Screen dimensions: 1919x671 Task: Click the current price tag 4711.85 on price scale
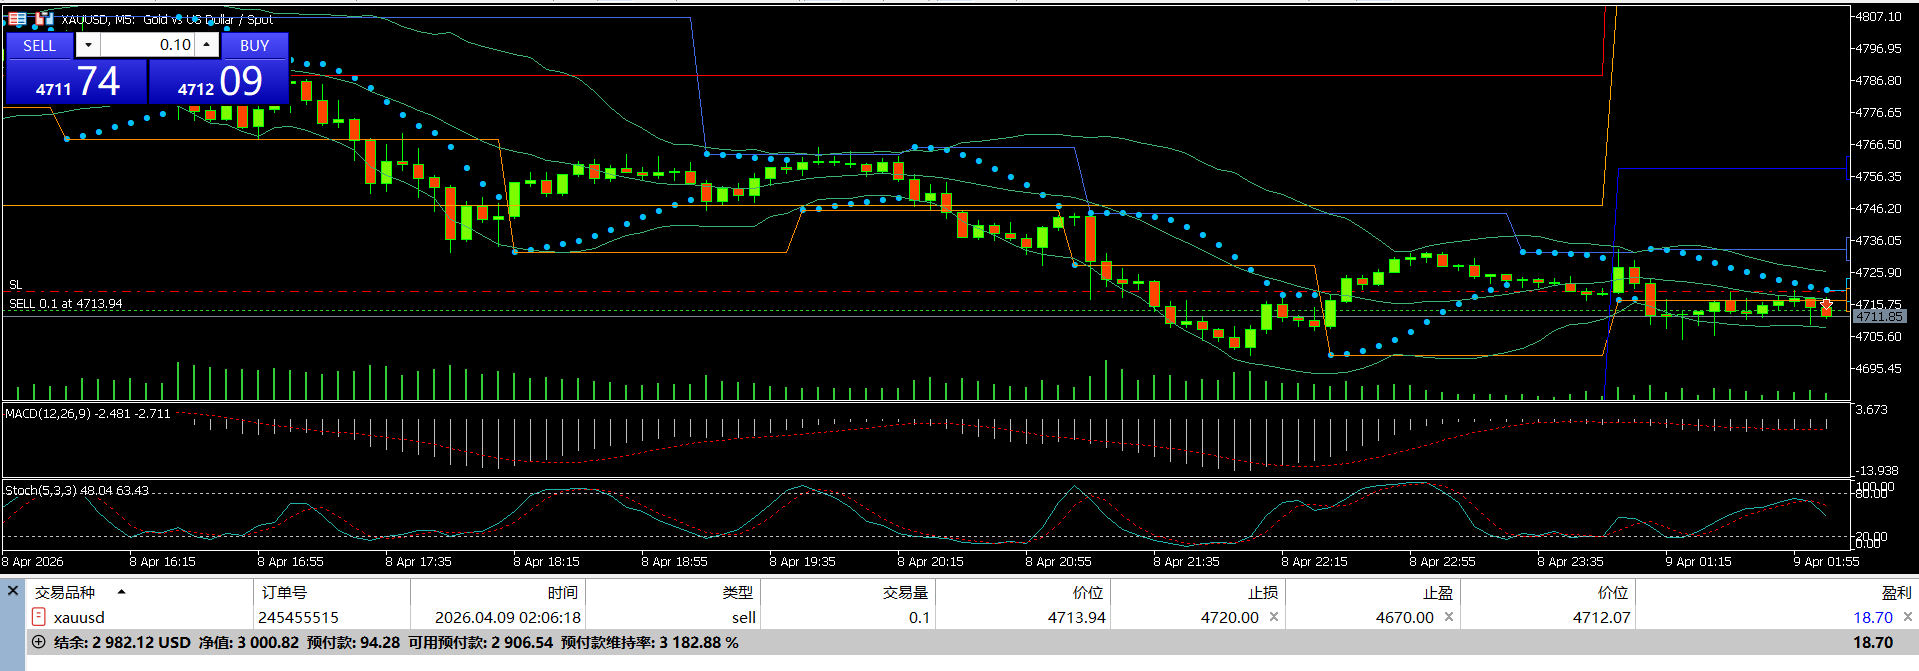[1880, 316]
